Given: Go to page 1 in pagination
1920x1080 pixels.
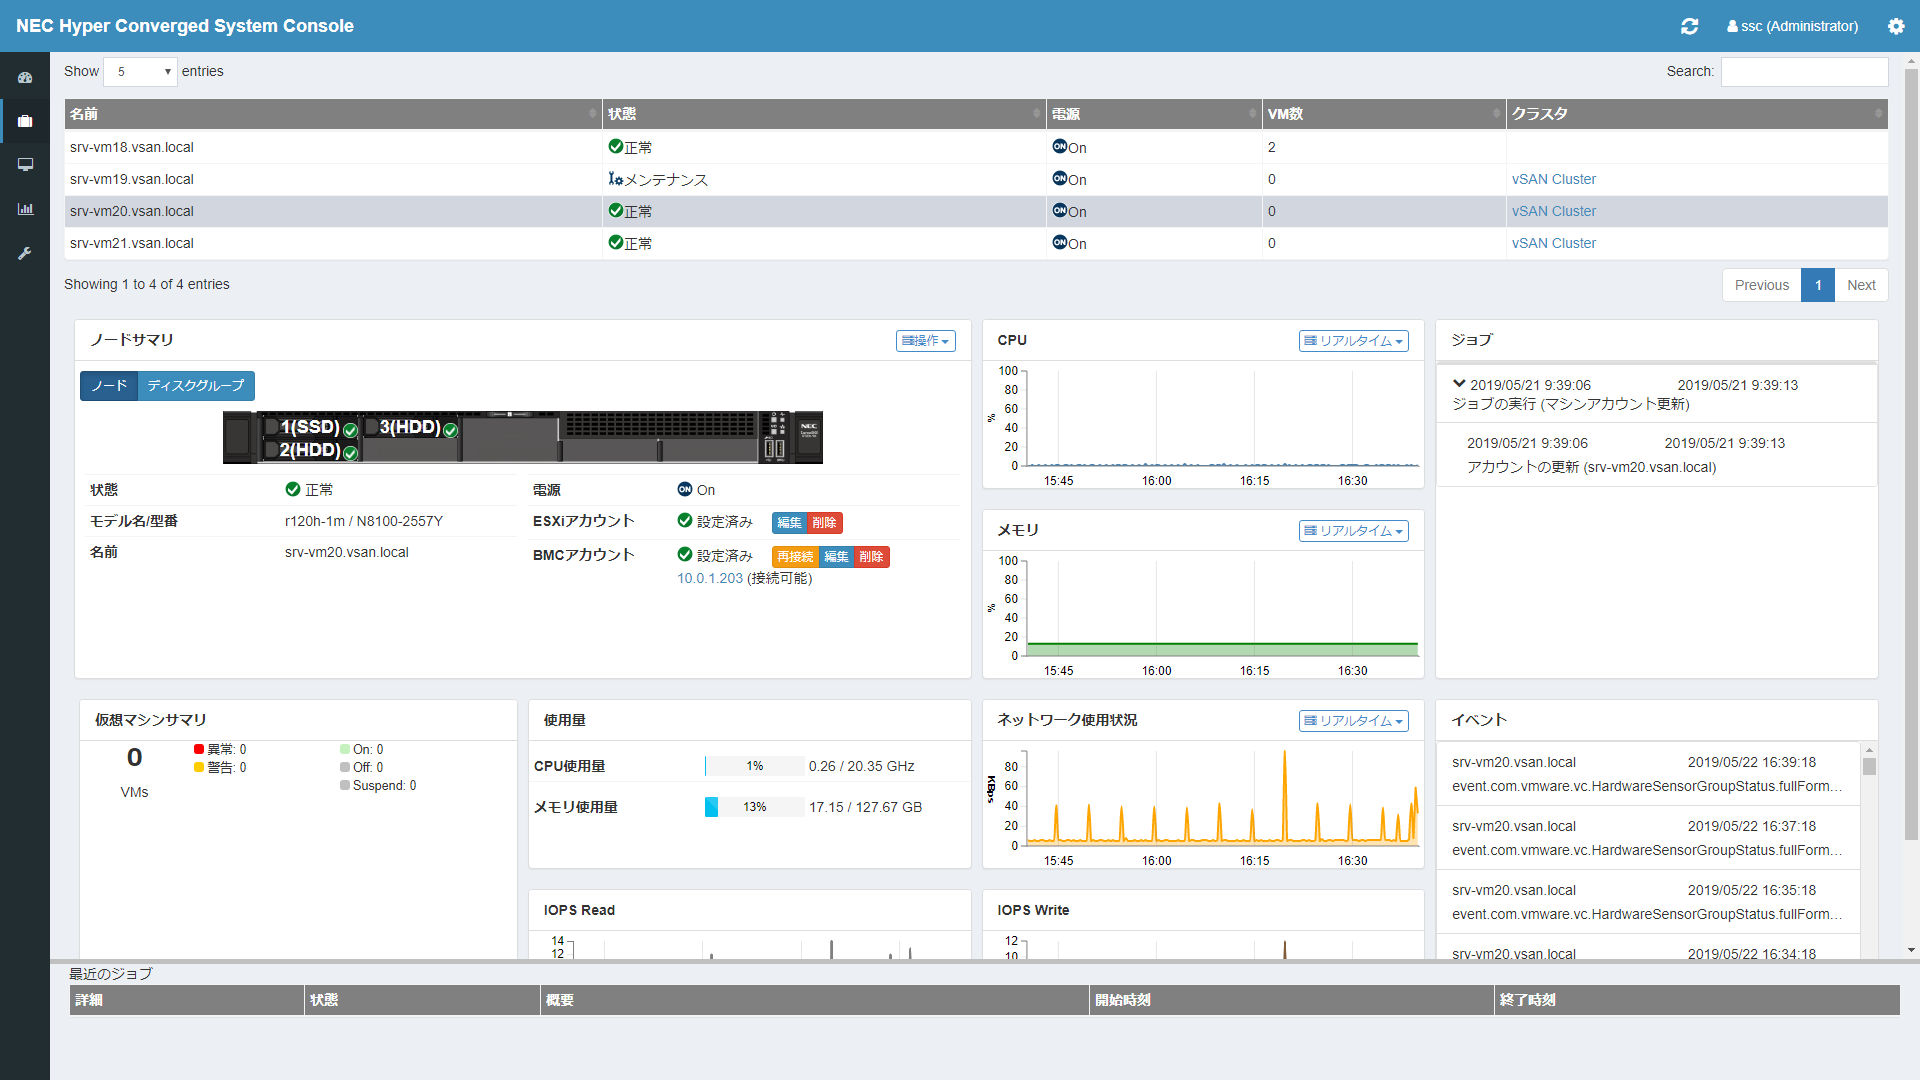Looking at the screenshot, I should click(1818, 285).
